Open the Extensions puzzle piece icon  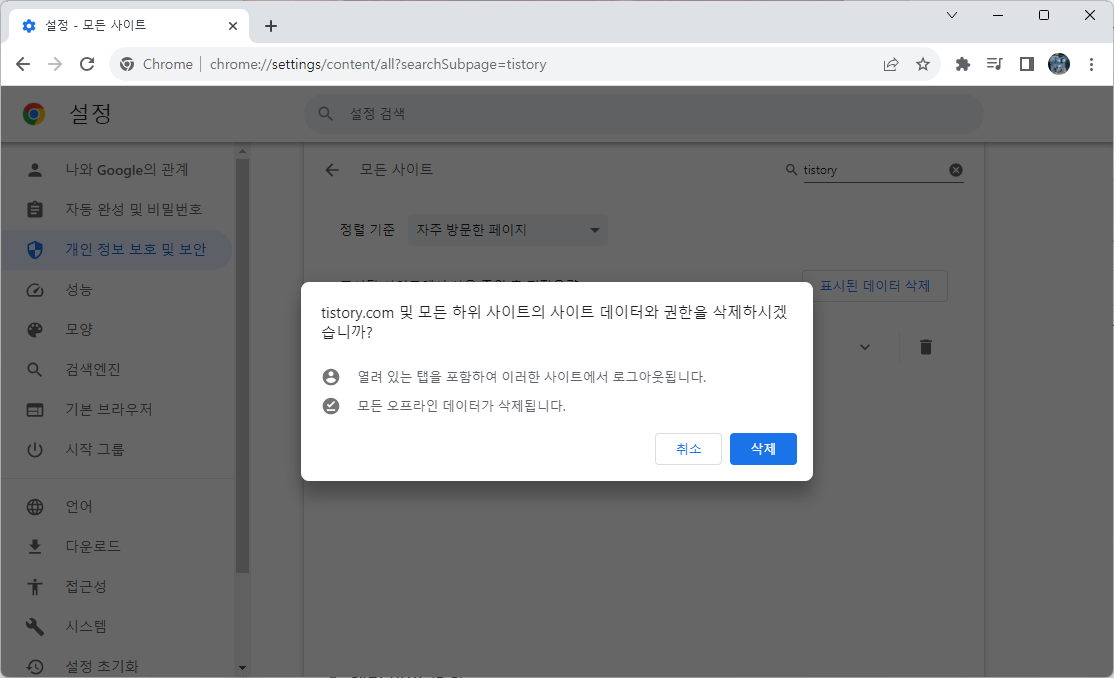(963, 64)
